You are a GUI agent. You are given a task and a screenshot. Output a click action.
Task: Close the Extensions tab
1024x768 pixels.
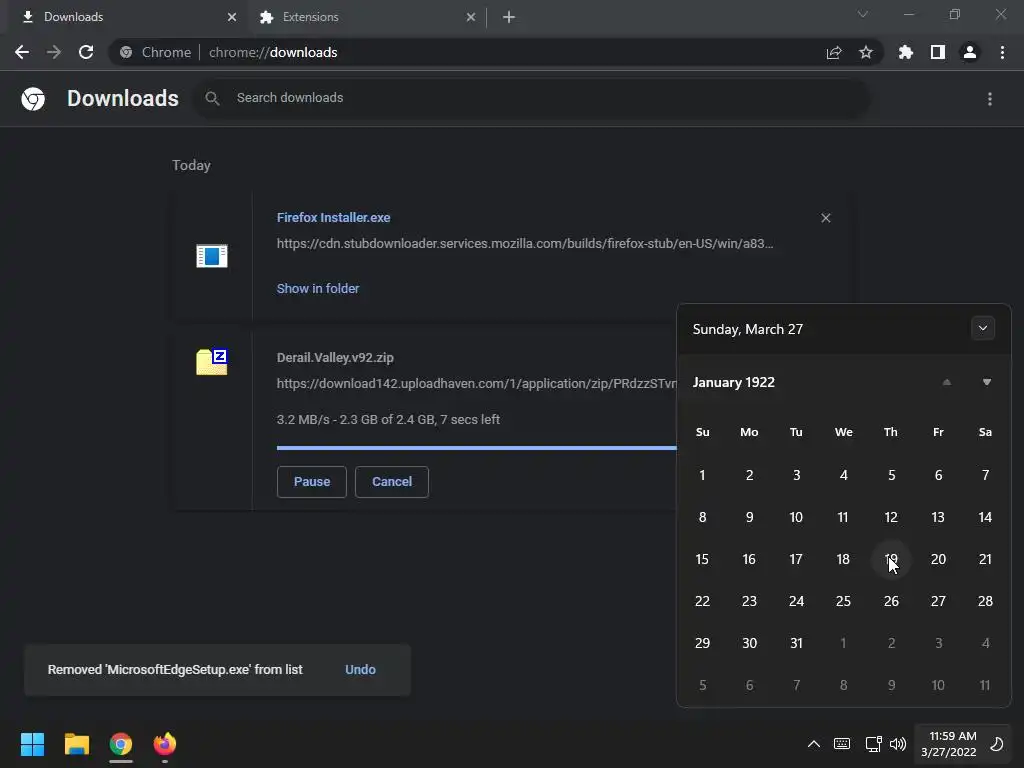click(x=471, y=17)
